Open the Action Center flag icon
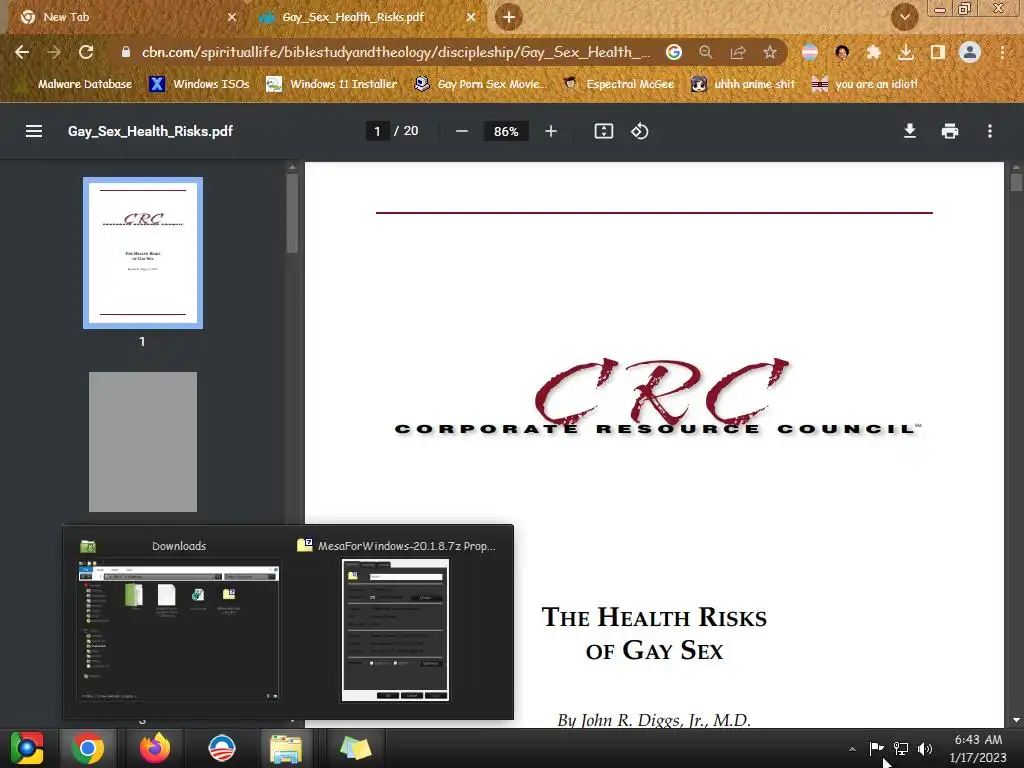The height and width of the screenshot is (768, 1024). [x=876, y=748]
